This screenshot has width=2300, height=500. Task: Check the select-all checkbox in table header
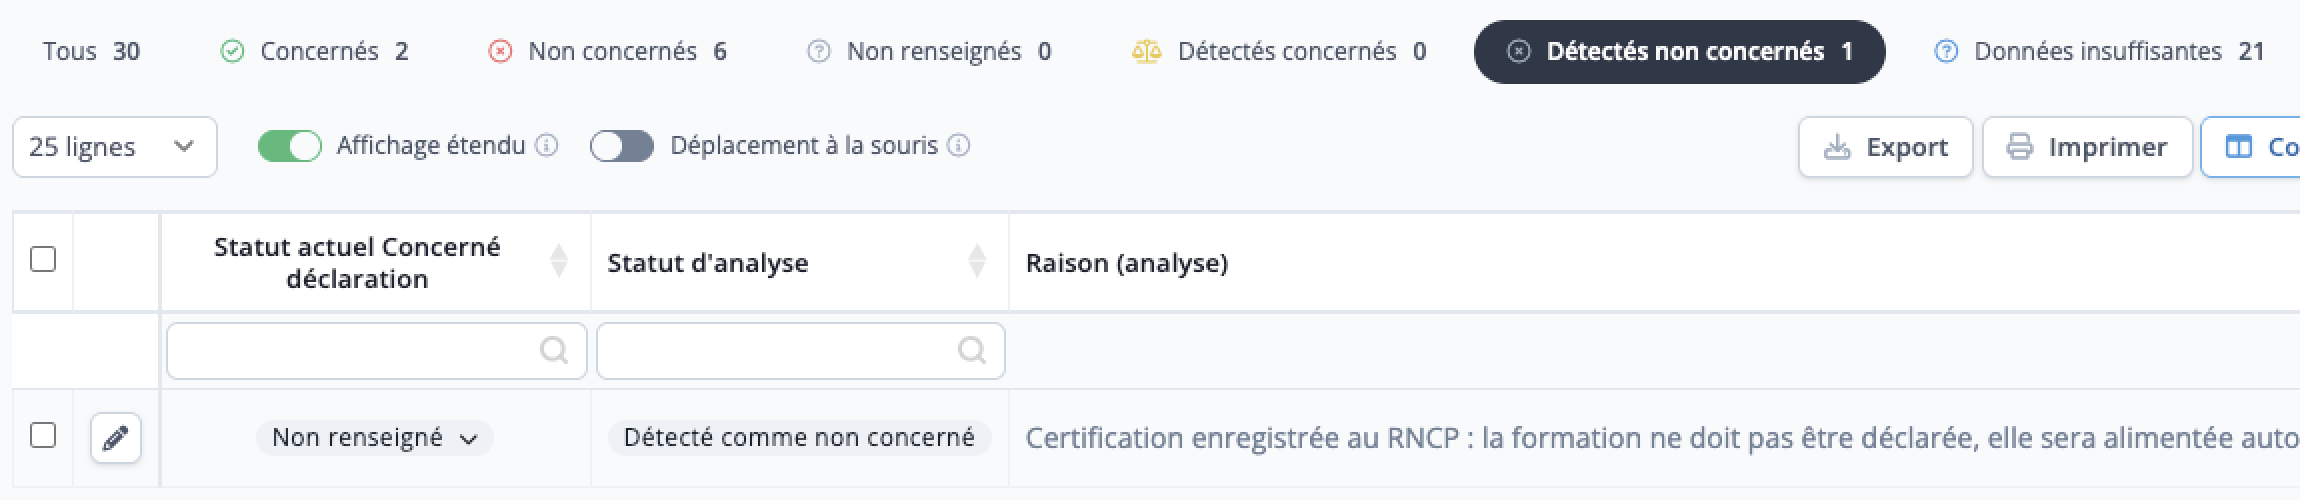[x=43, y=259]
